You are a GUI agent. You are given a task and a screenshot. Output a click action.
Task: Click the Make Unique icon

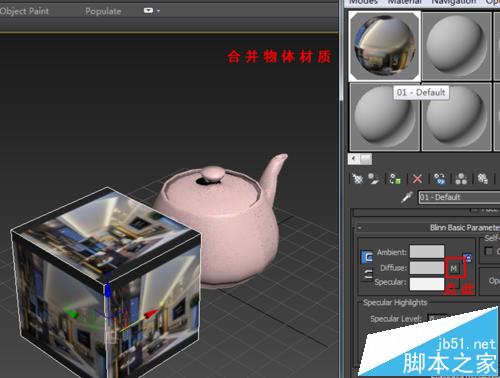pos(461,179)
